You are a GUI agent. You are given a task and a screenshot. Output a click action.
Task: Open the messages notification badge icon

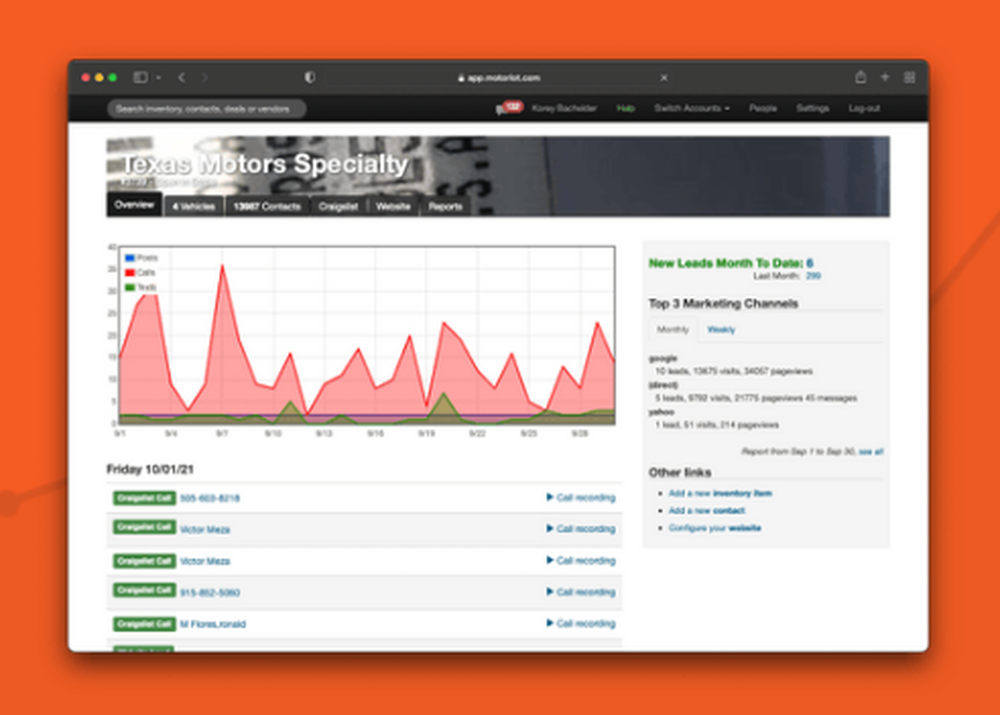tap(509, 108)
